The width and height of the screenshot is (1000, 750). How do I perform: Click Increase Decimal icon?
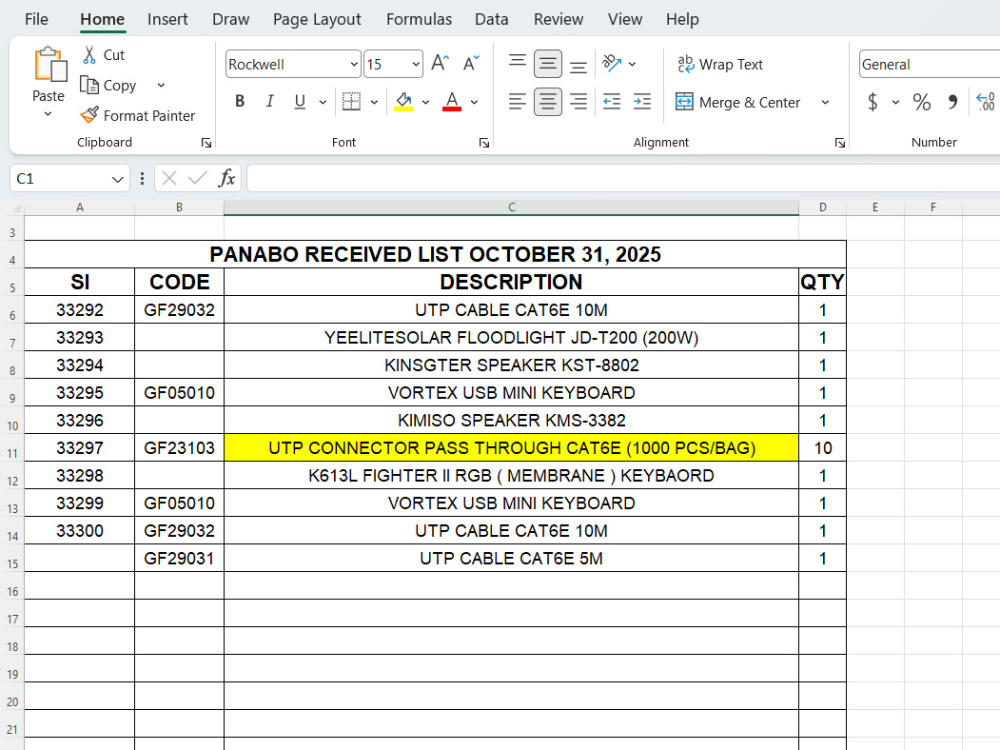coord(985,102)
